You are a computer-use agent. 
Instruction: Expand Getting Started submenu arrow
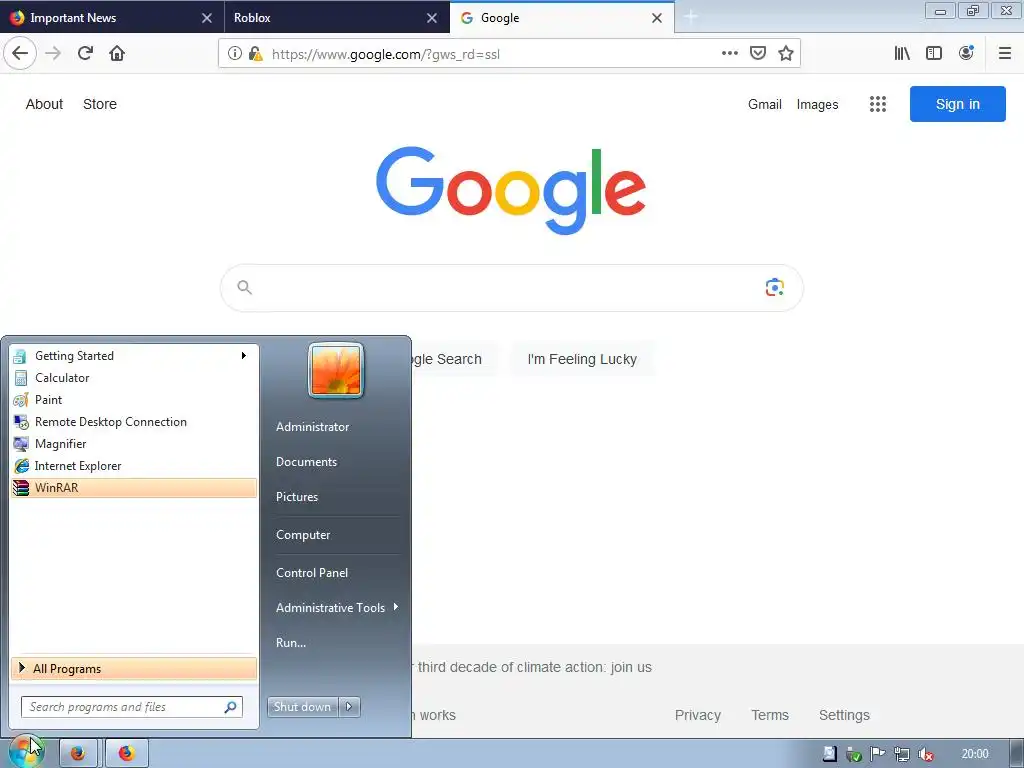pyautogui.click(x=244, y=355)
